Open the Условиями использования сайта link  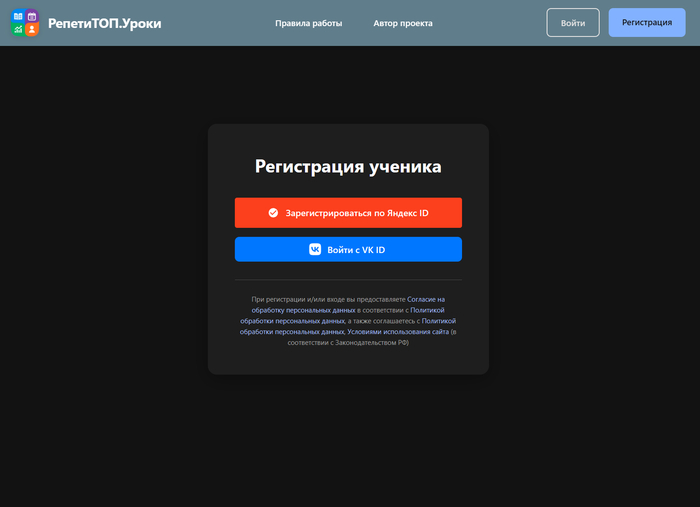click(398, 332)
